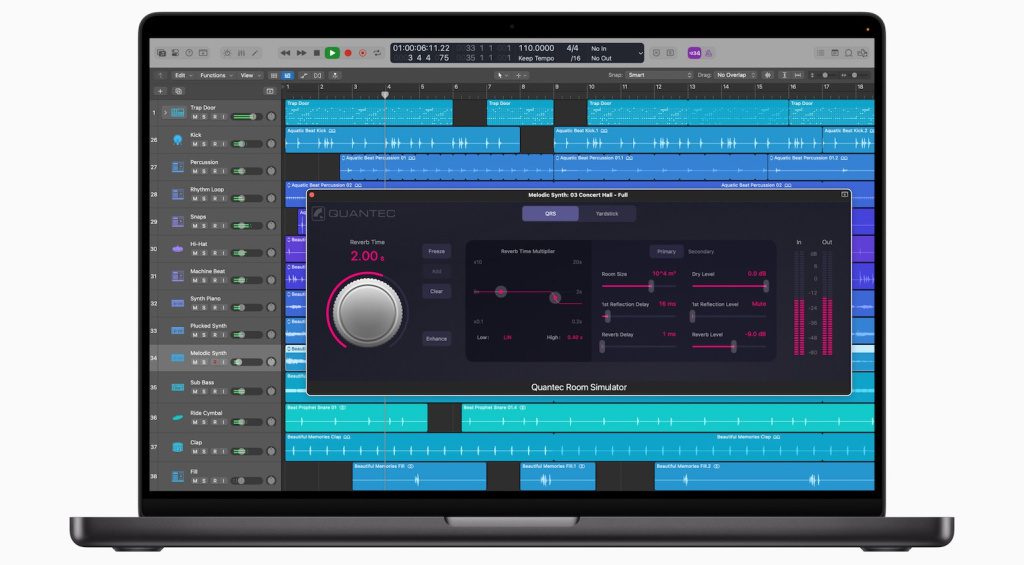The image size is (1024, 565).
Task: Click the Kick track drum icon
Action: [178, 140]
